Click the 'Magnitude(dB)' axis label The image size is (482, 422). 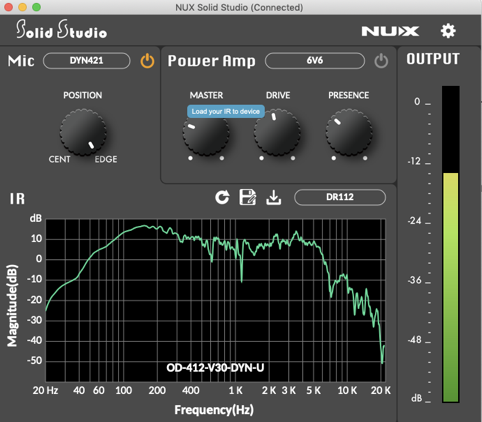pyautogui.click(x=12, y=306)
